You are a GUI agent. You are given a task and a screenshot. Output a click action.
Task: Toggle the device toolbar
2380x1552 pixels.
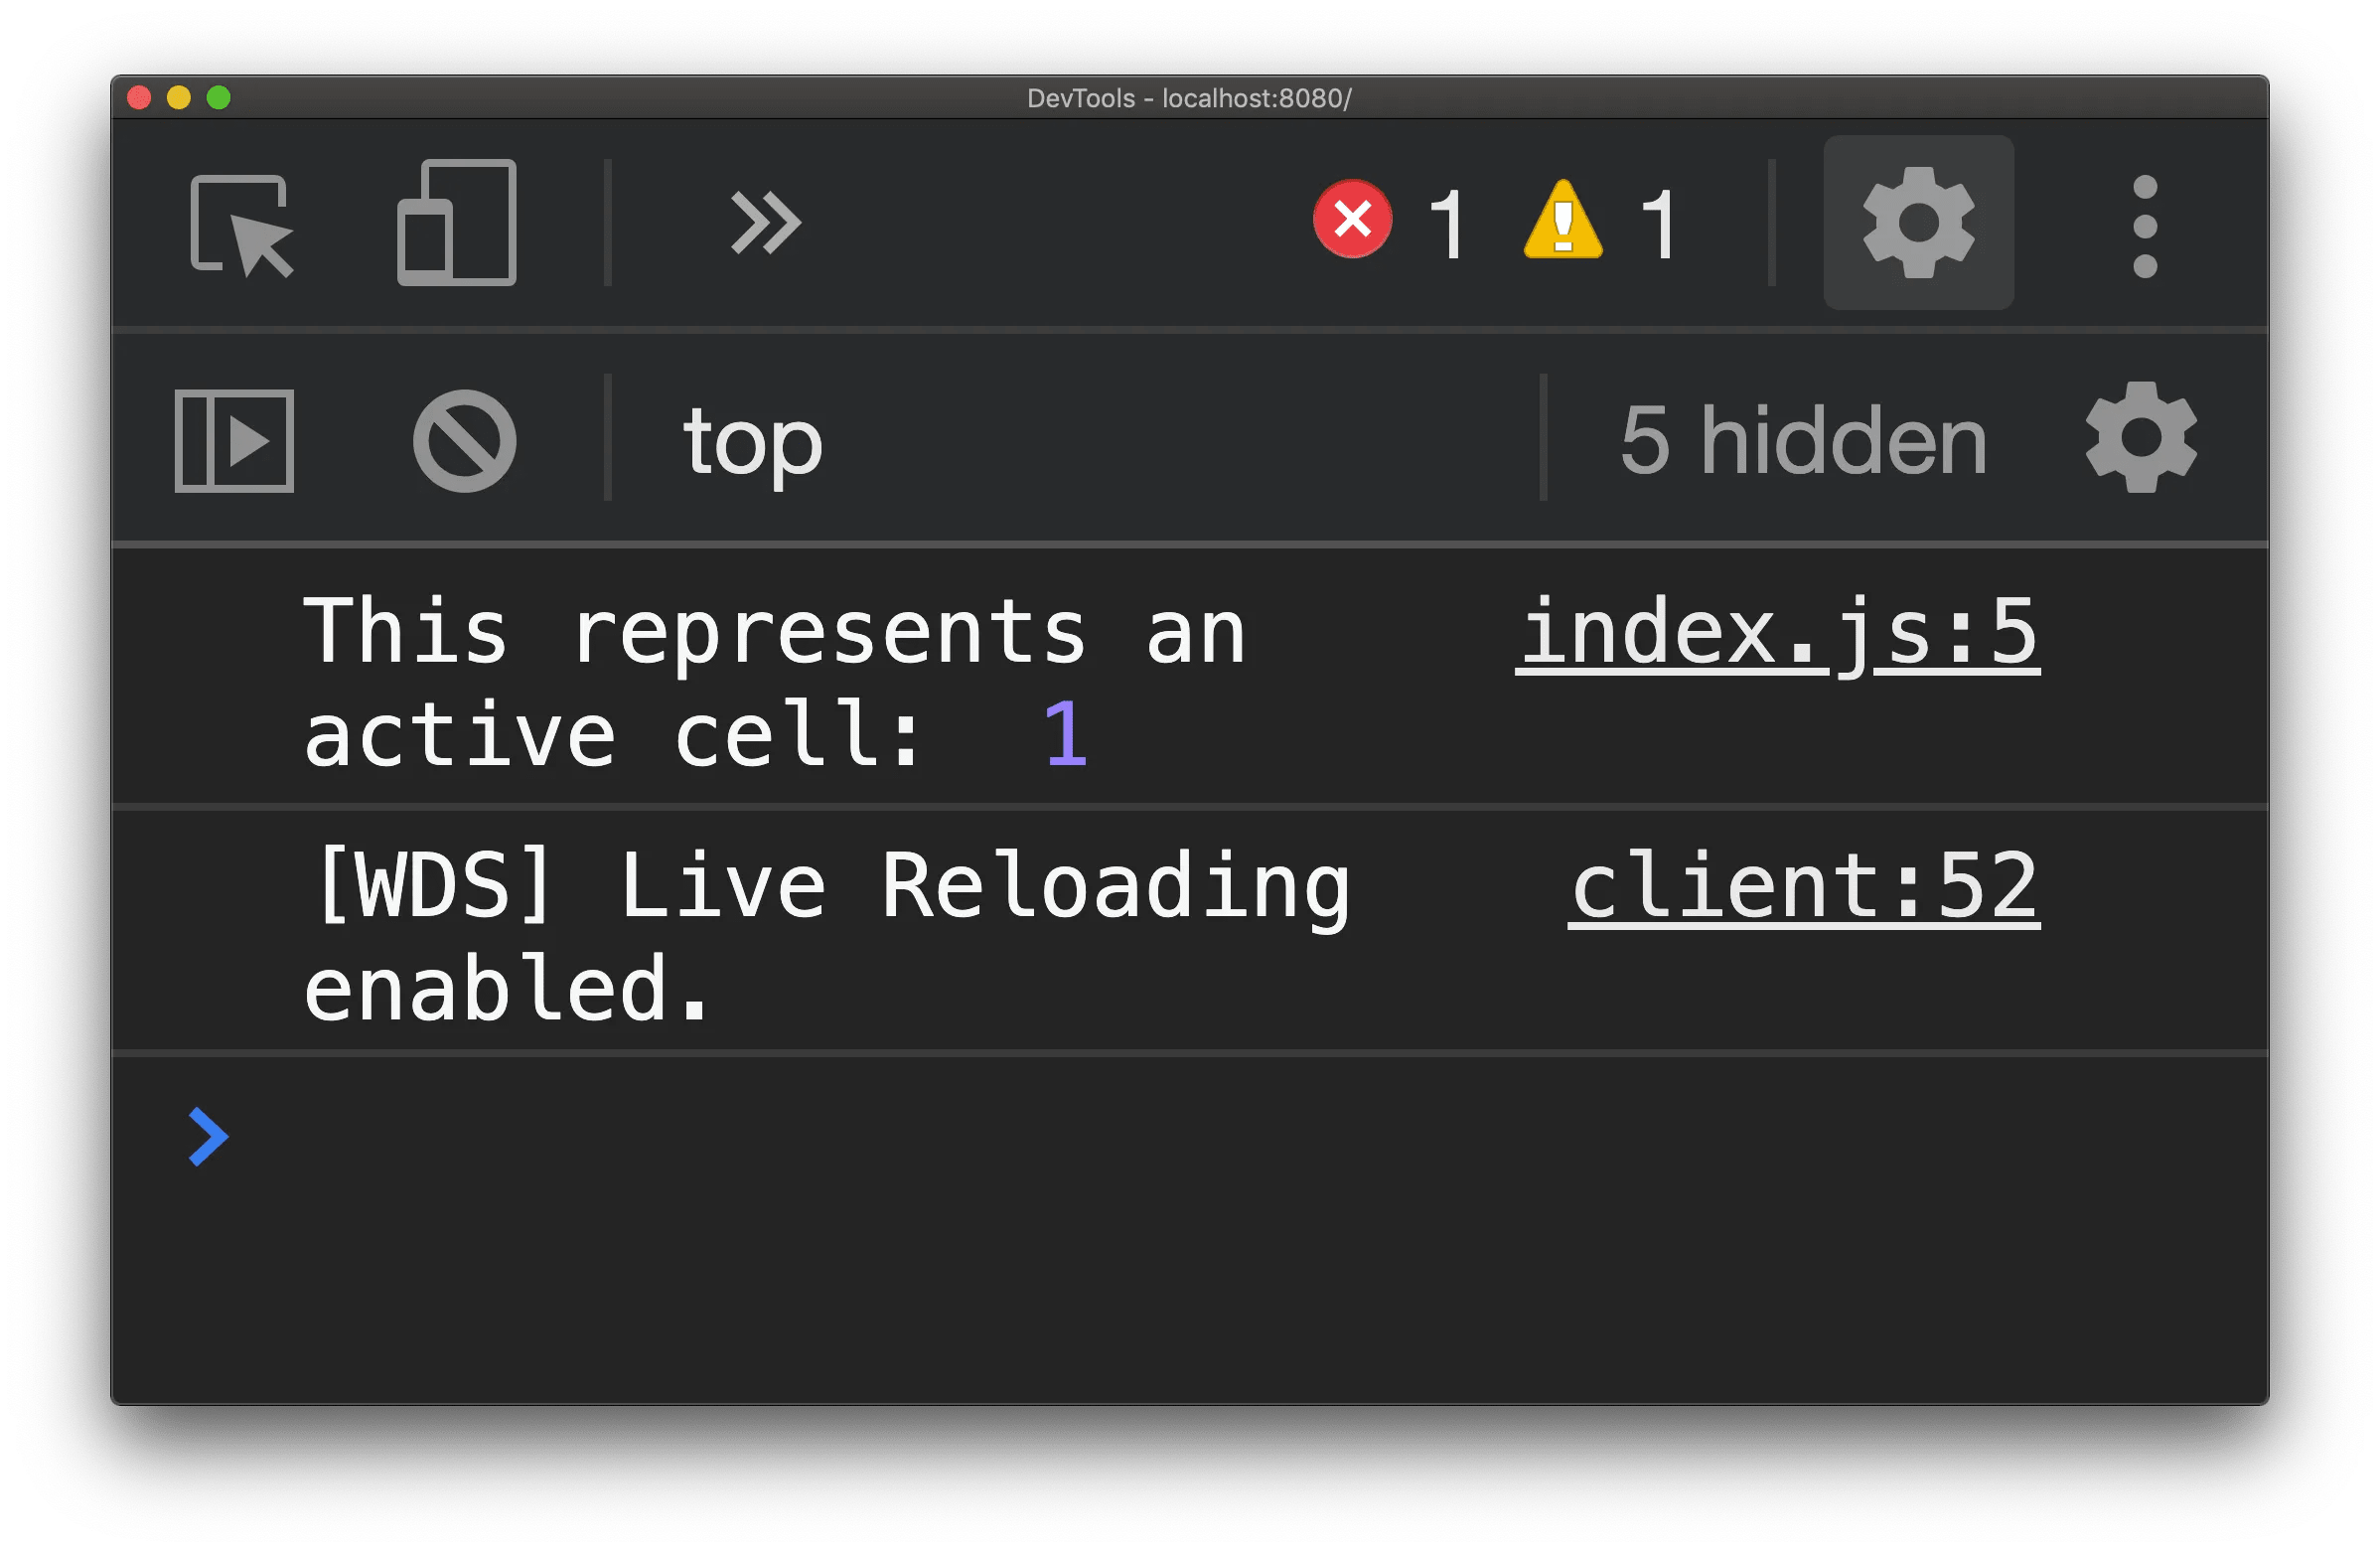(x=456, y=224)
